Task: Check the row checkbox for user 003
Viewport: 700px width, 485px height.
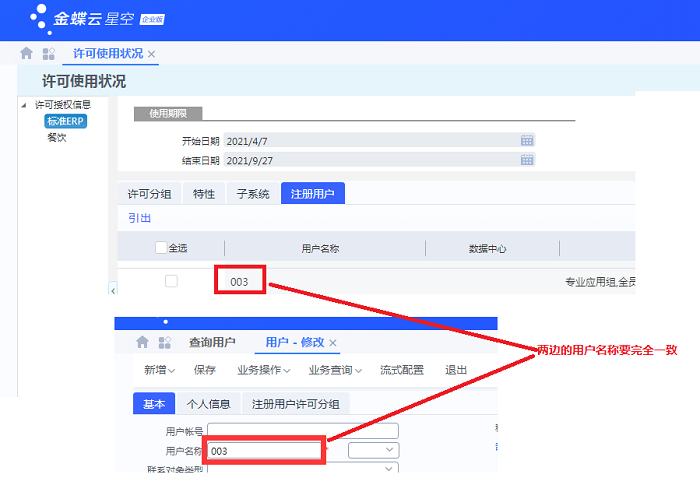Action: pyautogui.click(x=171, y=282)
